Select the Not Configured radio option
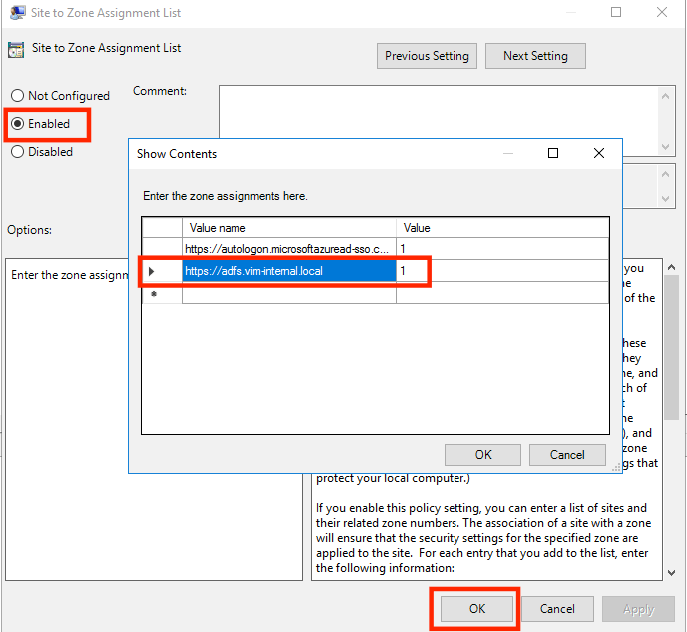This screenshot has height=632, width=687. click(x=18, y=96)
